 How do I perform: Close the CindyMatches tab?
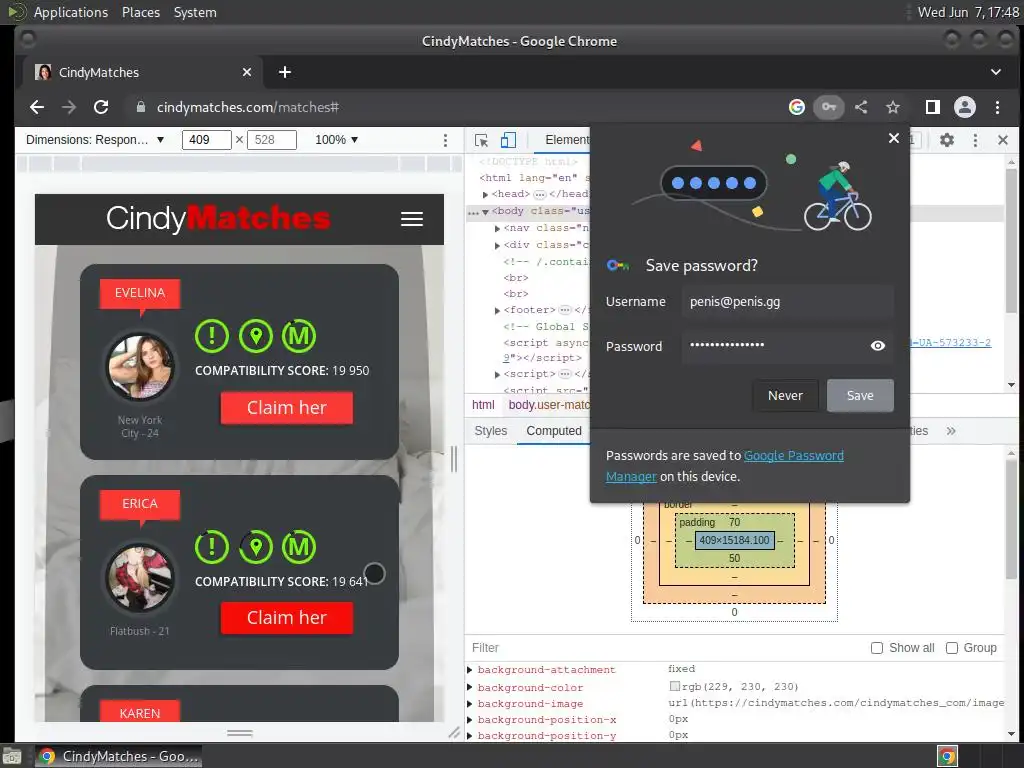[247, 72]
